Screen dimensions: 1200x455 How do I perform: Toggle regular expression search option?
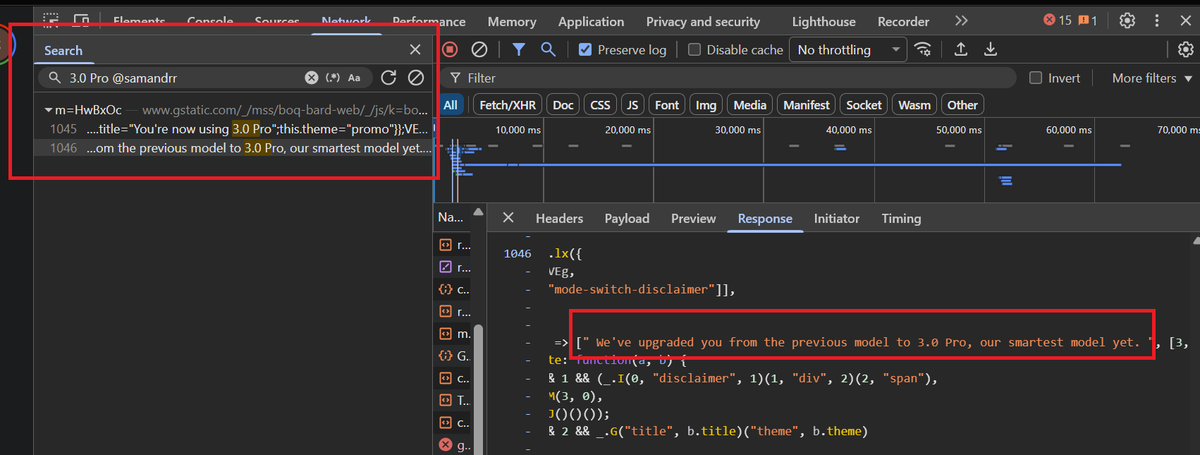pos(333,77)
